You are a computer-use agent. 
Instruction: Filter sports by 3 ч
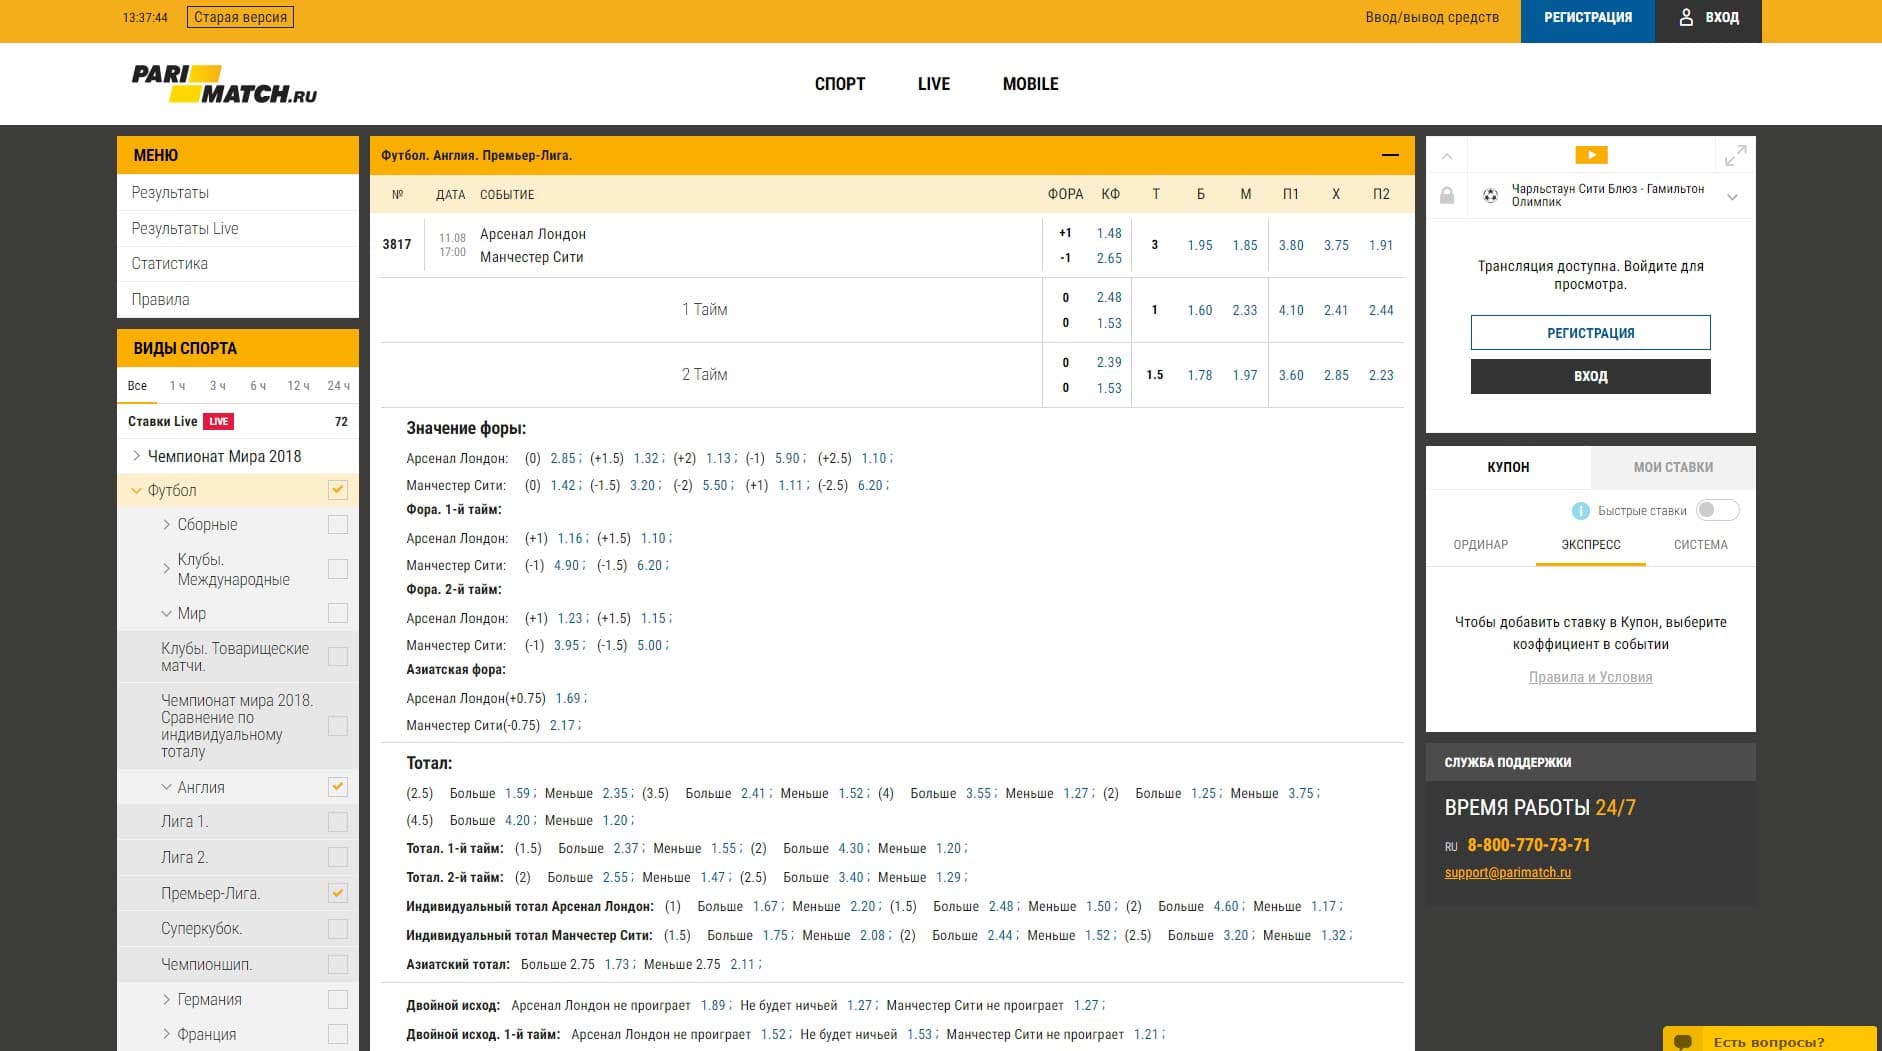217,386
